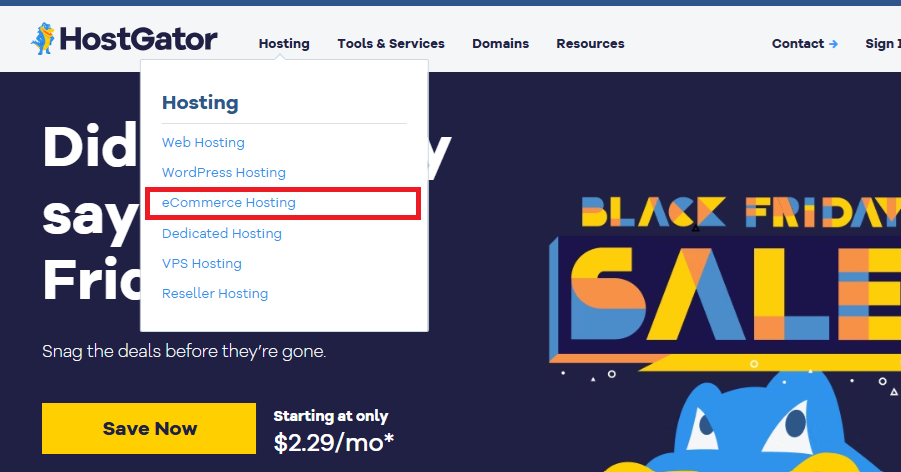Click "Snag the deals before they're gone." text
Viewport: 901px width, 472px height.
pos(184,351)
